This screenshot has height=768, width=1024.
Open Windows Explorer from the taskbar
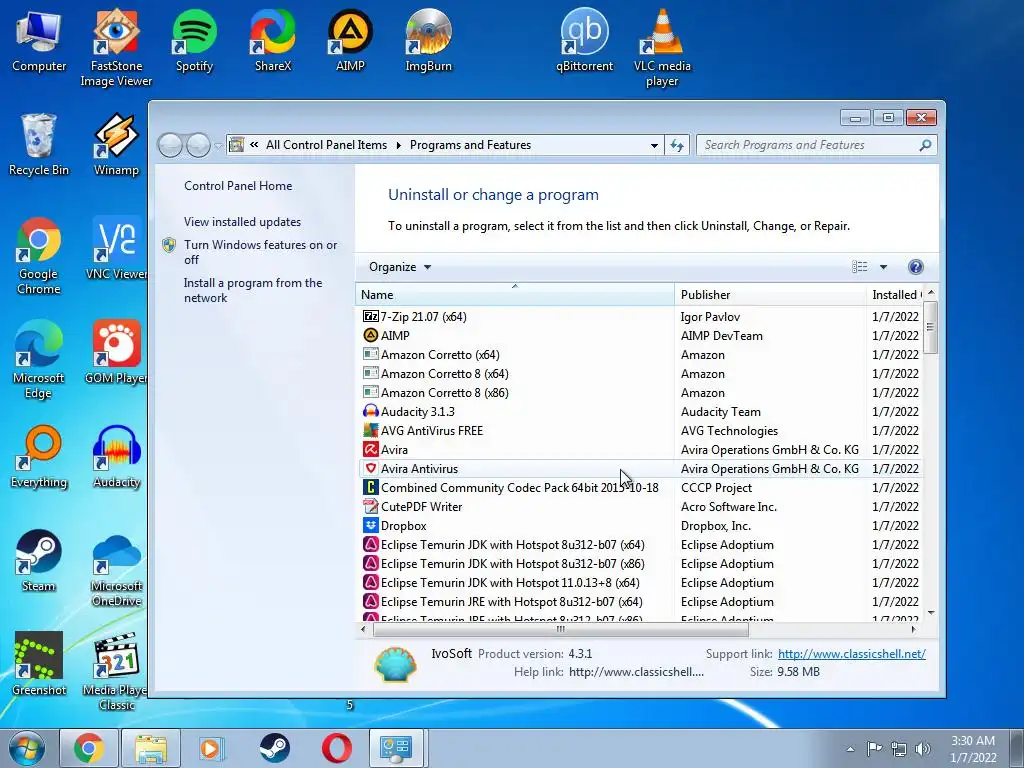coord(150,748)
